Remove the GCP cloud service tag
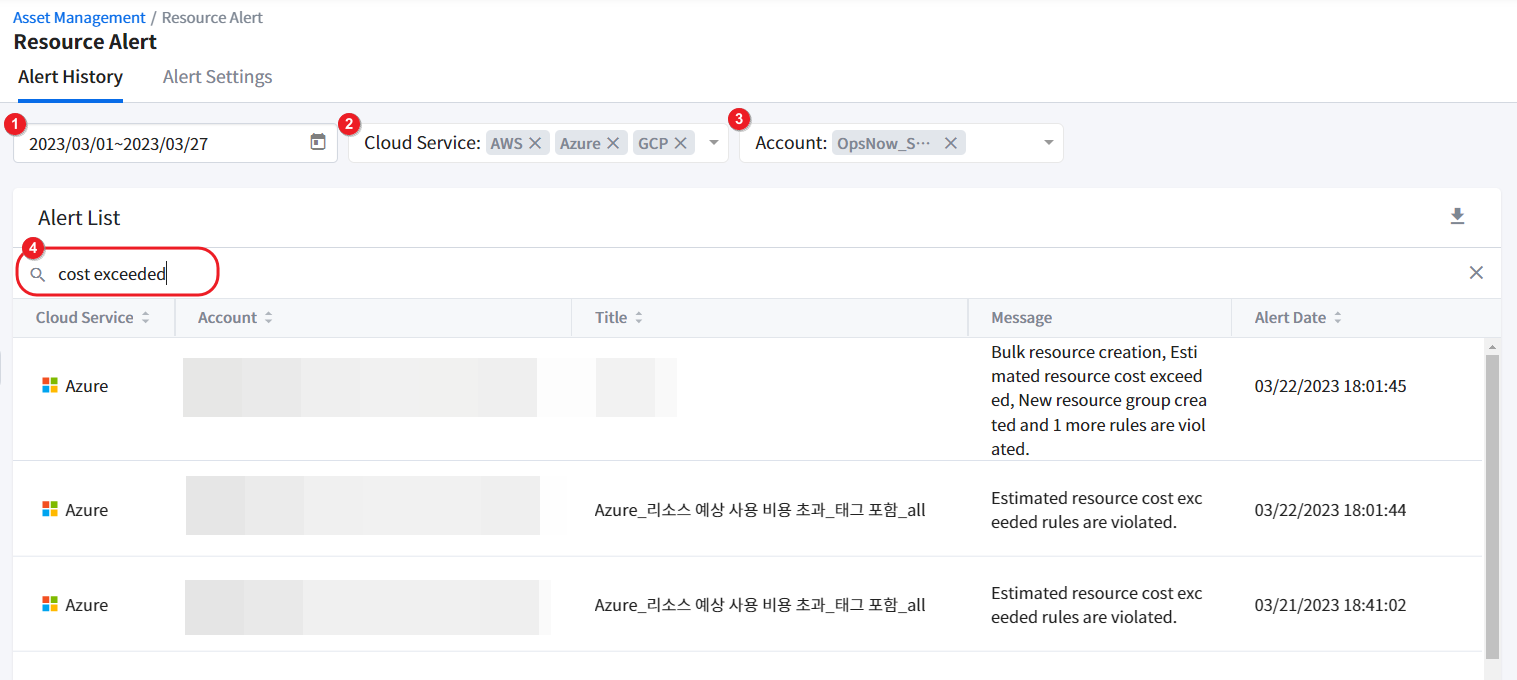This screenshot has width=1517, height=680. tap(680, 143)
